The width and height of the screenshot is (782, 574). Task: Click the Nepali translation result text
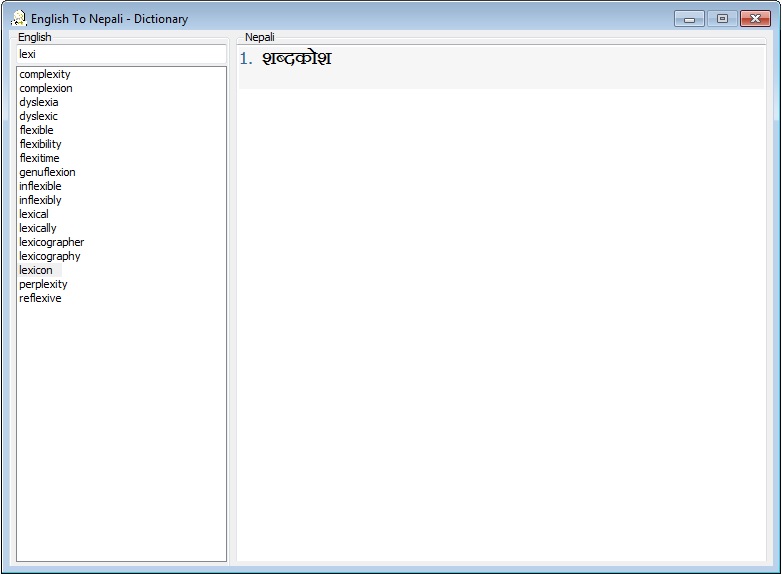coord(296,59)
